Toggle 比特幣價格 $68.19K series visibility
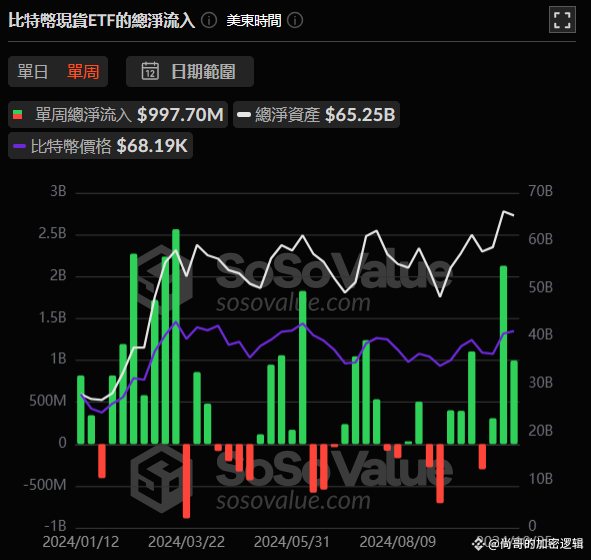Image resolution: width=591 pixels, height=560 pixels. click(x=100, y=146)
